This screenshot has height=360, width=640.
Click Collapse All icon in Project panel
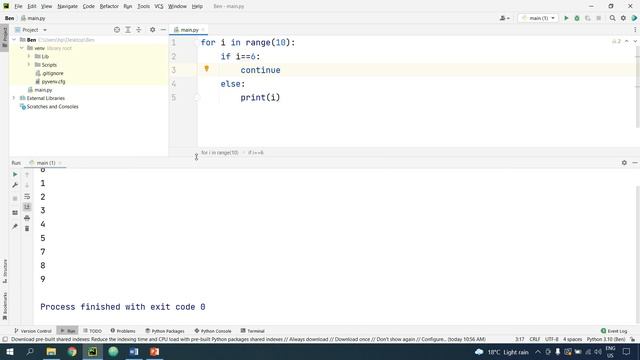[138, 30]
